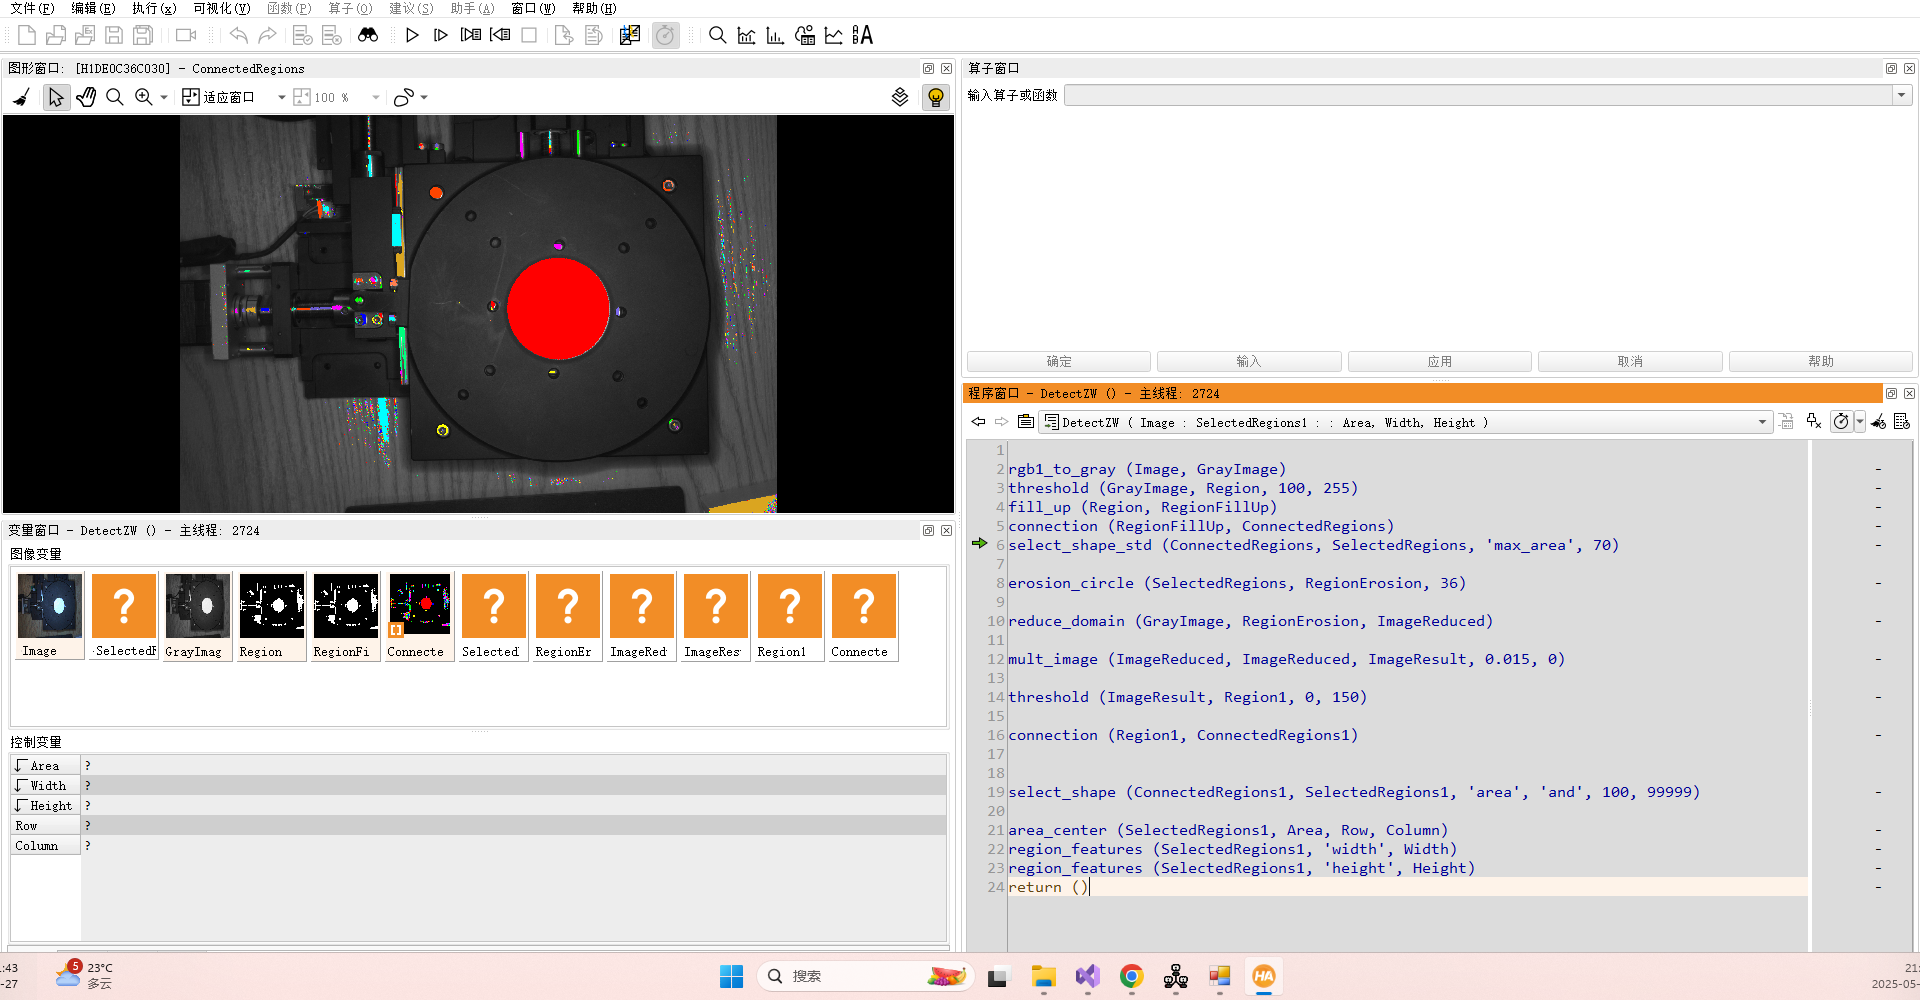Clear the graphics window with broom icon

click(x=21, y=97)
